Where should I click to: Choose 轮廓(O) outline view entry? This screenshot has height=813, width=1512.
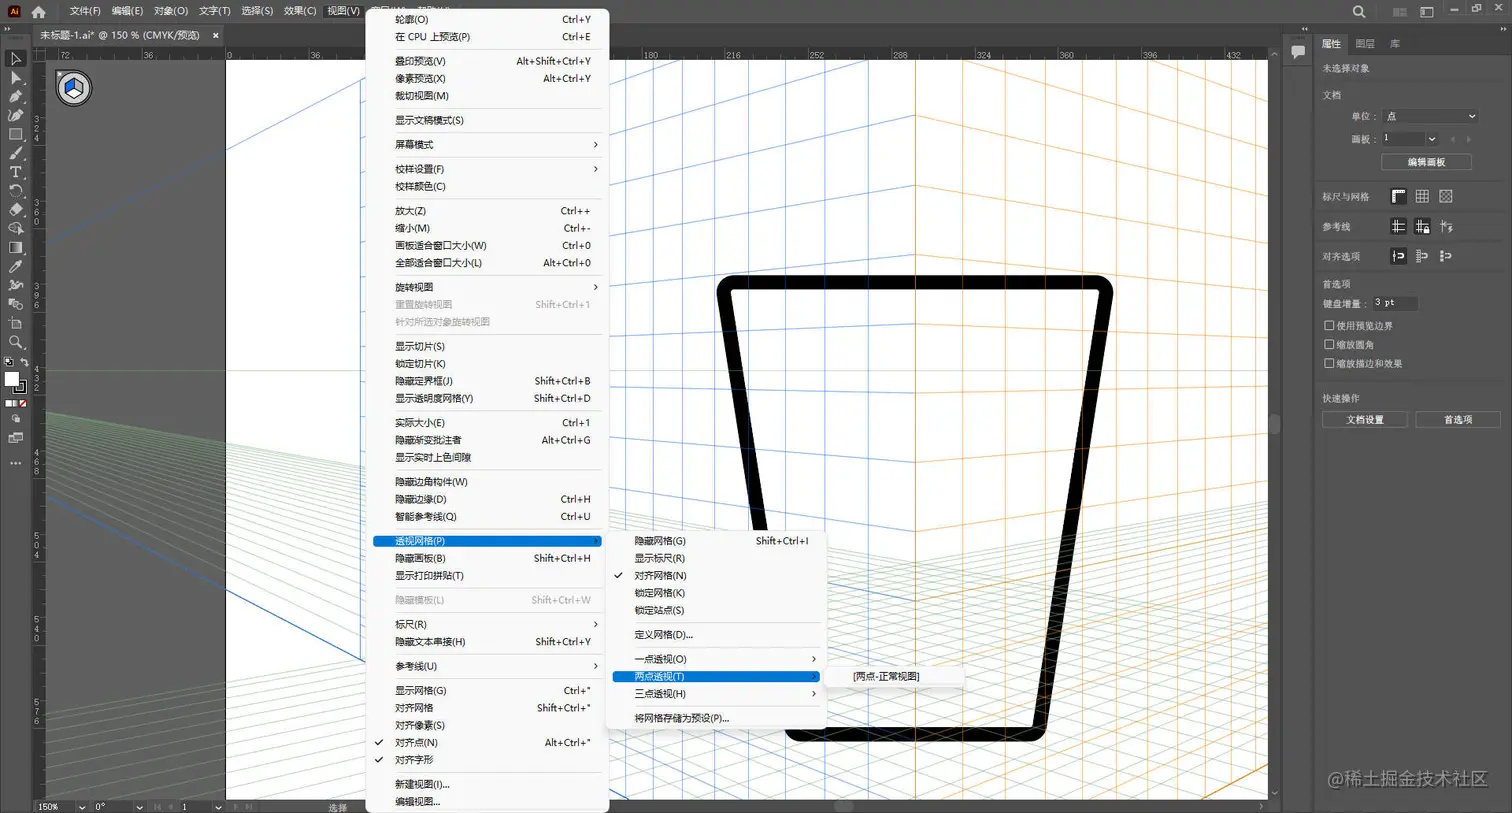click(487, 19)
